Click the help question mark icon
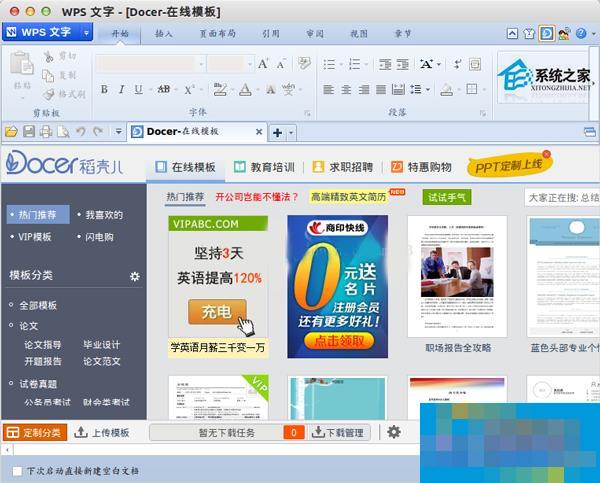 581,34
